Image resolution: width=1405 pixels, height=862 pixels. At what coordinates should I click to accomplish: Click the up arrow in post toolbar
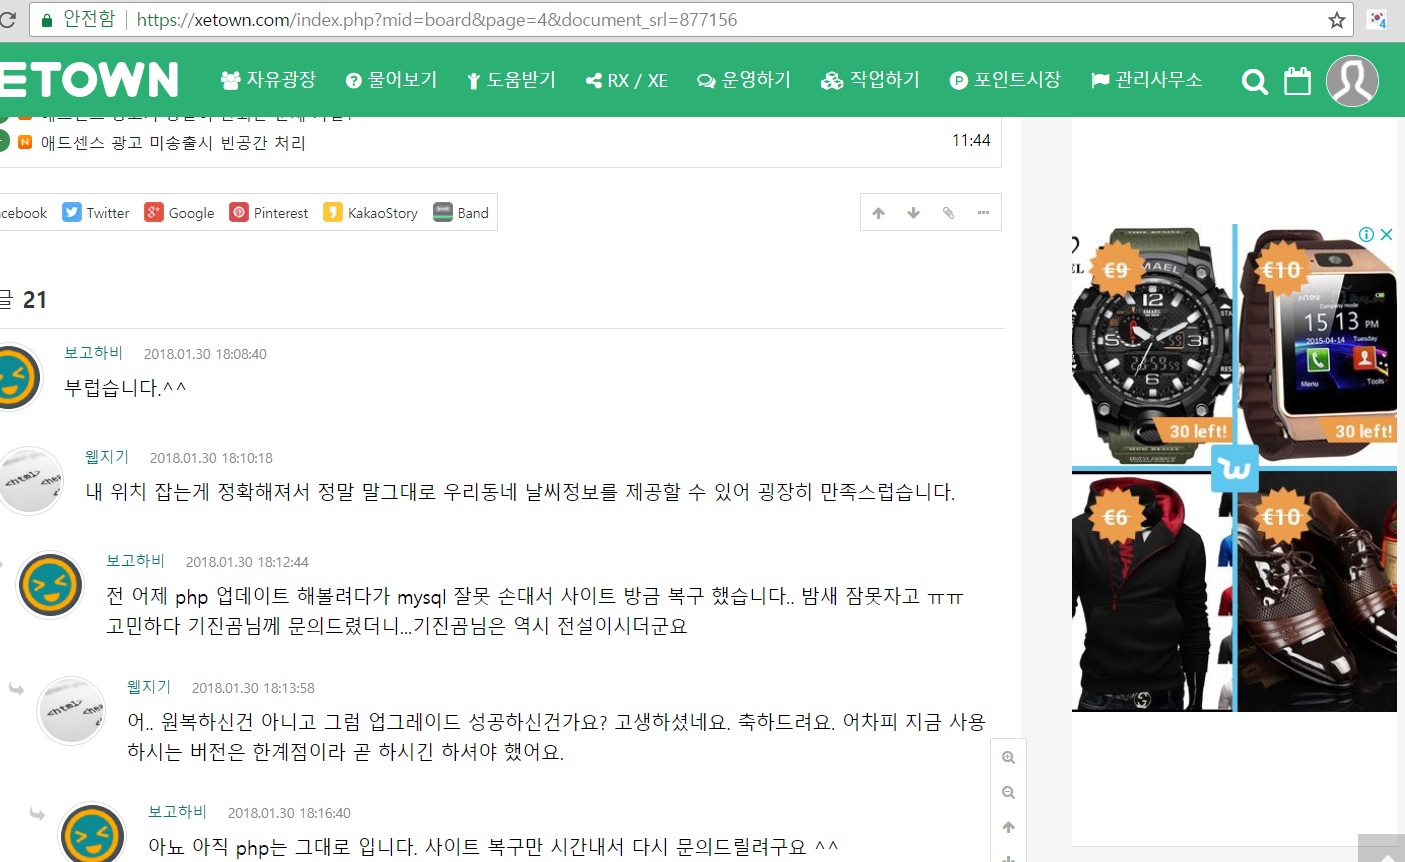click(x=878, y=213)
